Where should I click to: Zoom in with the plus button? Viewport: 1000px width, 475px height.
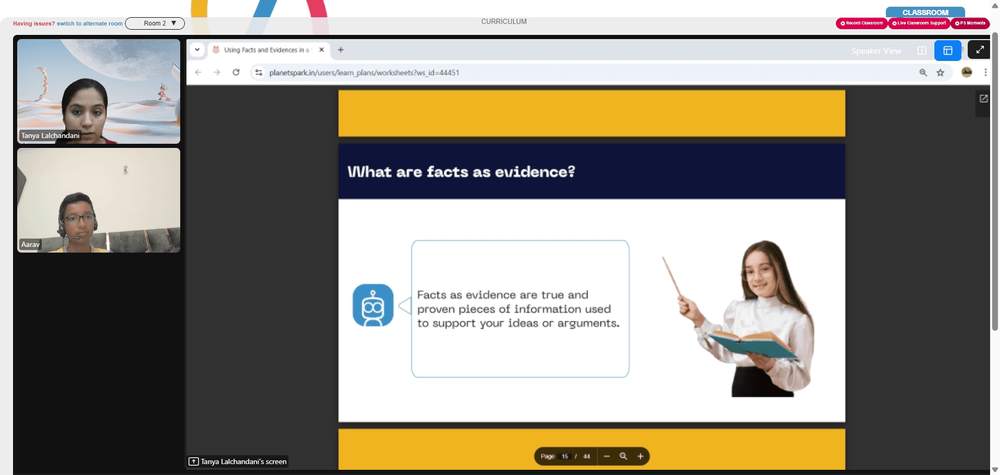(x=640, y=457)
